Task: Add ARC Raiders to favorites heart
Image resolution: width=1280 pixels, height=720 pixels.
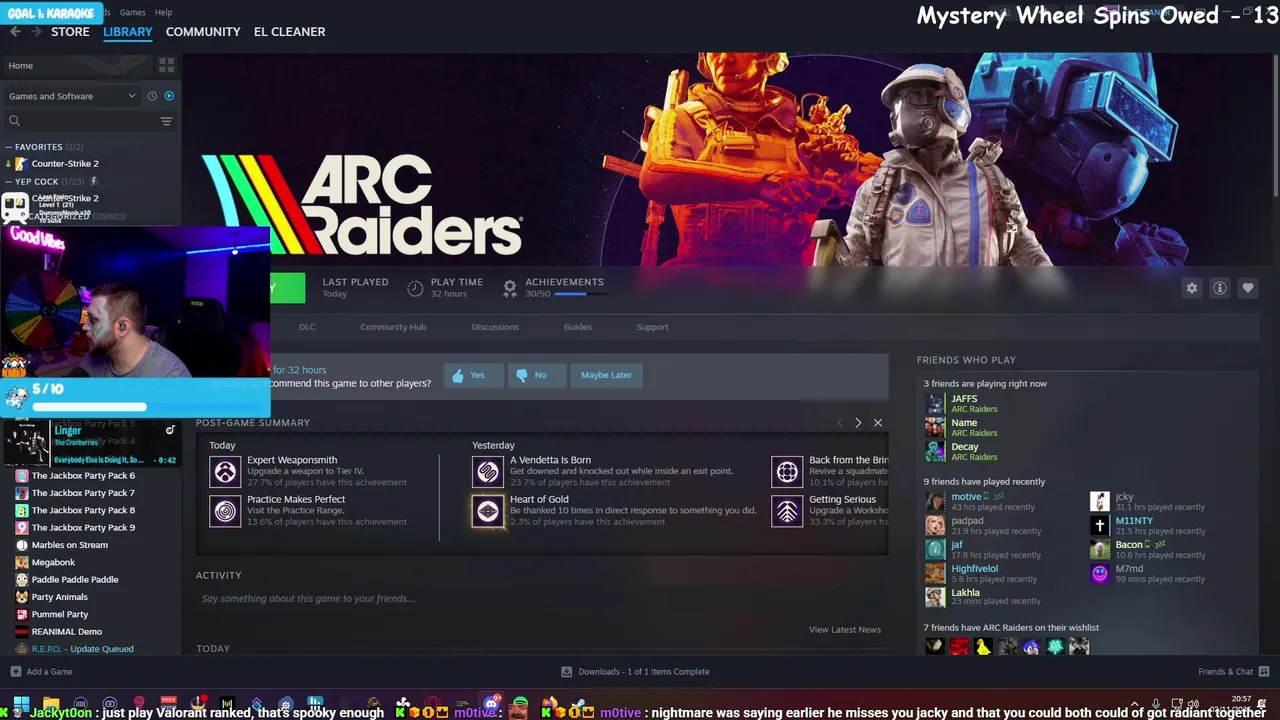Action: tap(1247, 288)
